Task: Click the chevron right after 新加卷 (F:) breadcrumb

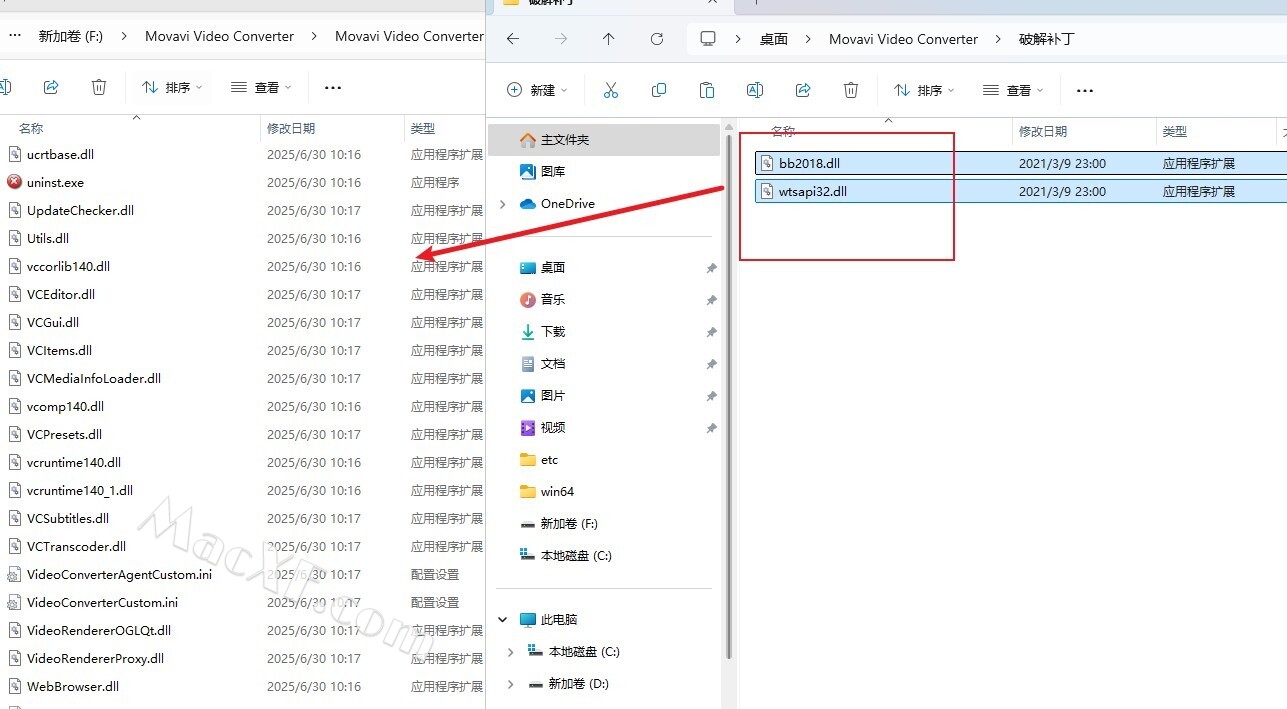Action: pyautogui.click(x=124, y=36)
